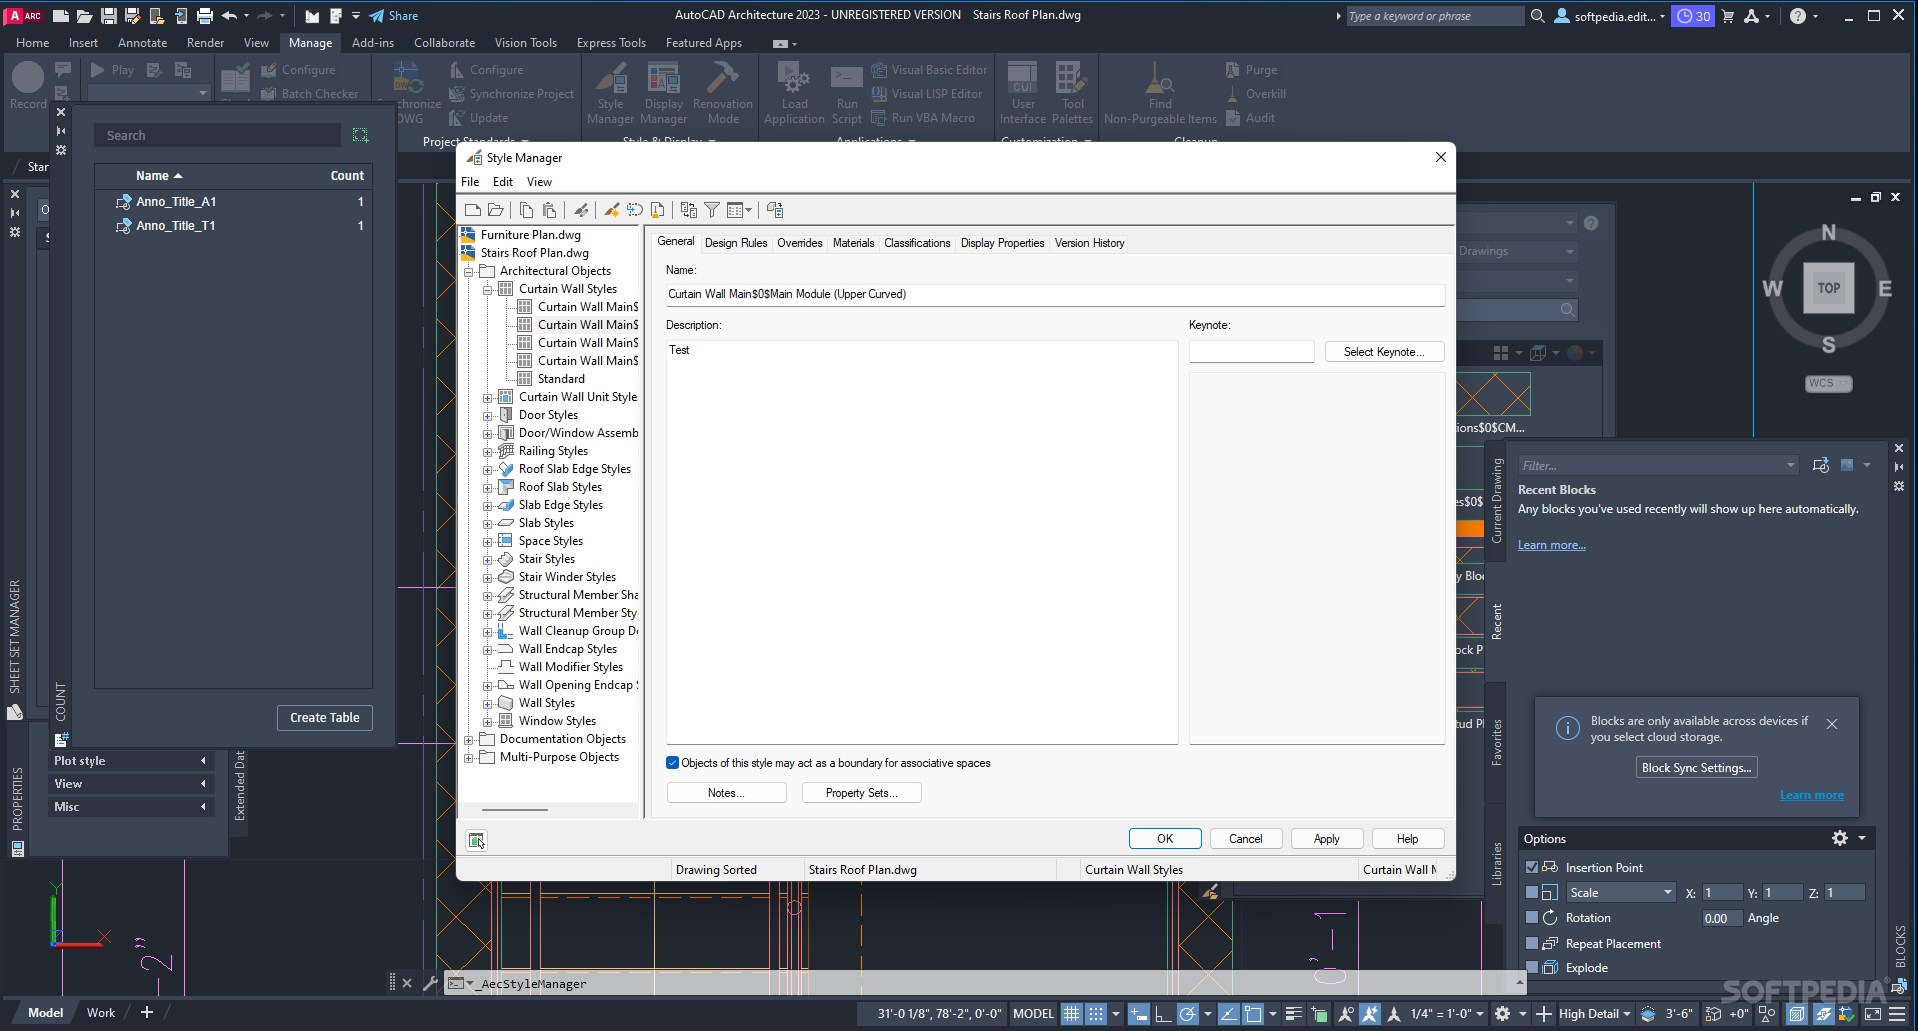Click style Name input field
This screenshot has width=1918, height=1031.
[x=1054, y=294]
